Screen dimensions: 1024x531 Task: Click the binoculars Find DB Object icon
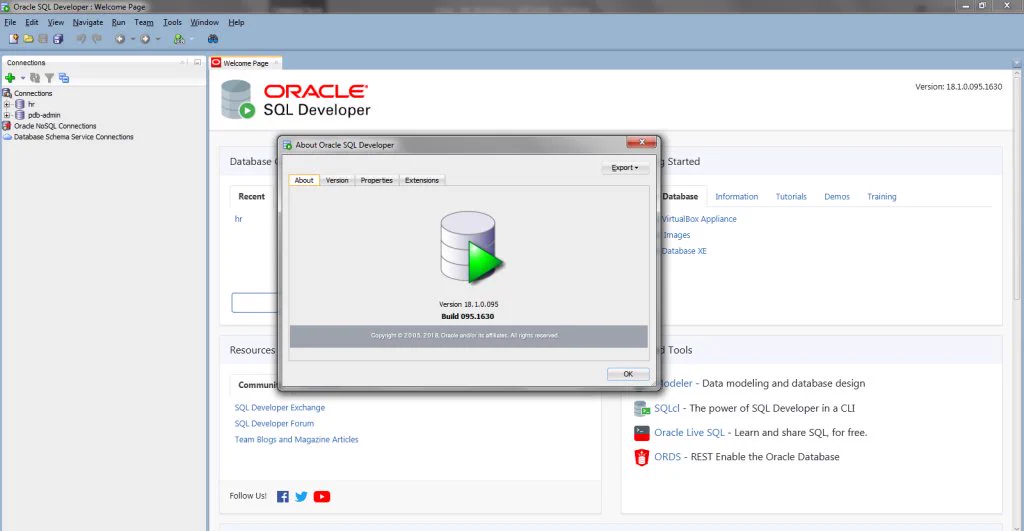(213, 39)
